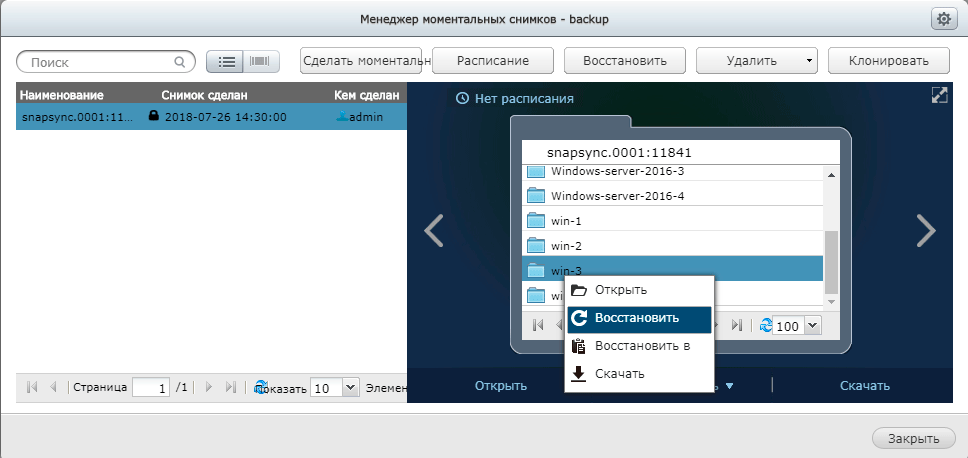Viewport: 968px width, 458px height.
Task: Select the snapsync.0001:11... snapshot row
Action: tap(211, 117)
